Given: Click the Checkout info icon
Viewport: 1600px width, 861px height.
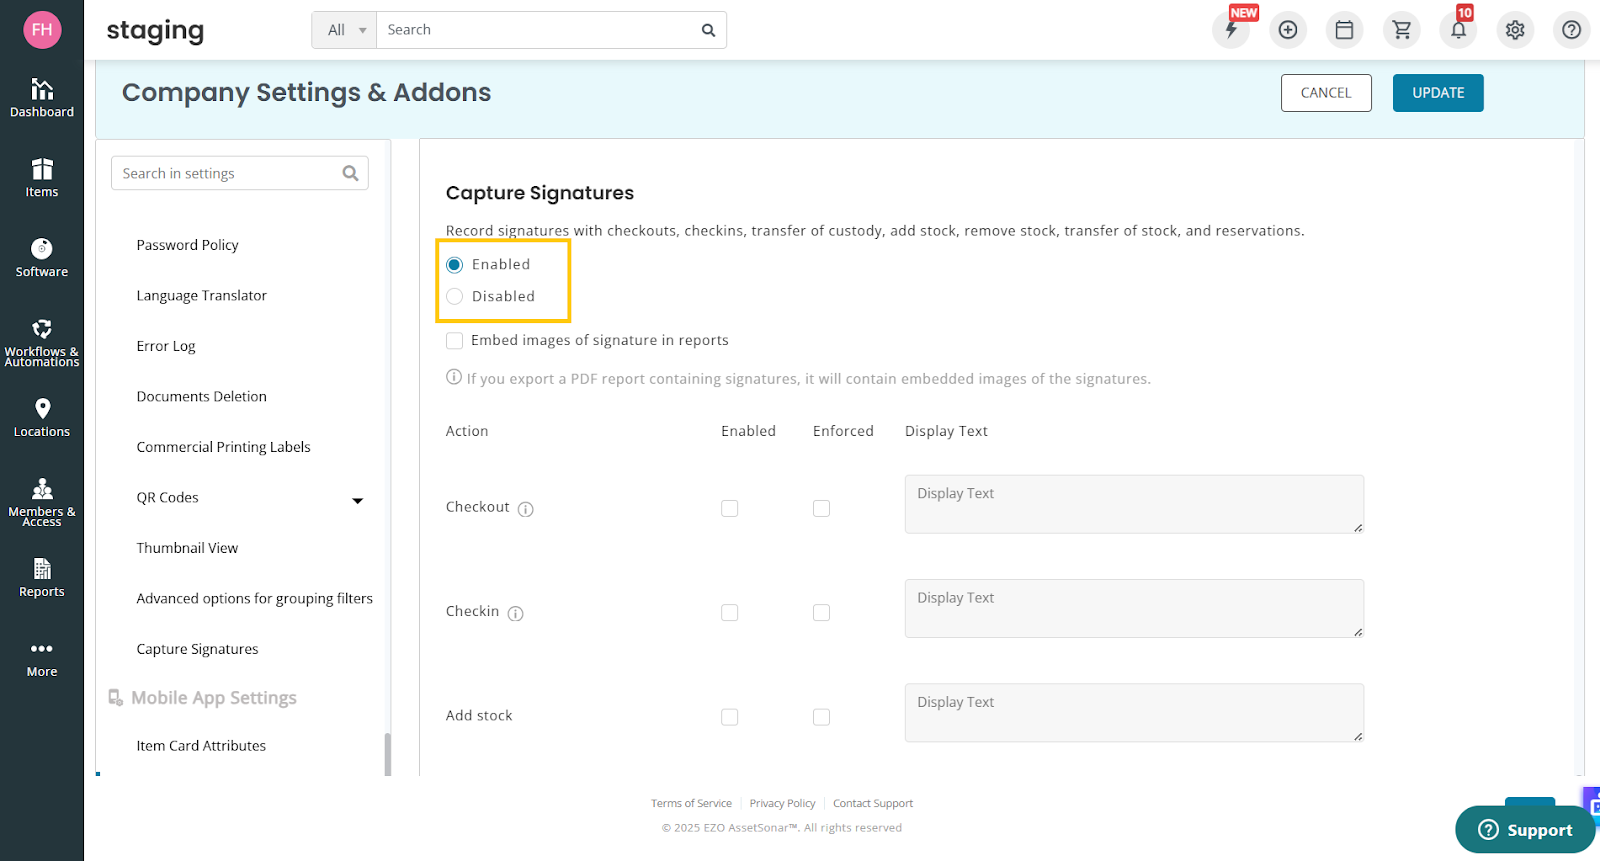Looking at the screenshot, I should (526, 509).
